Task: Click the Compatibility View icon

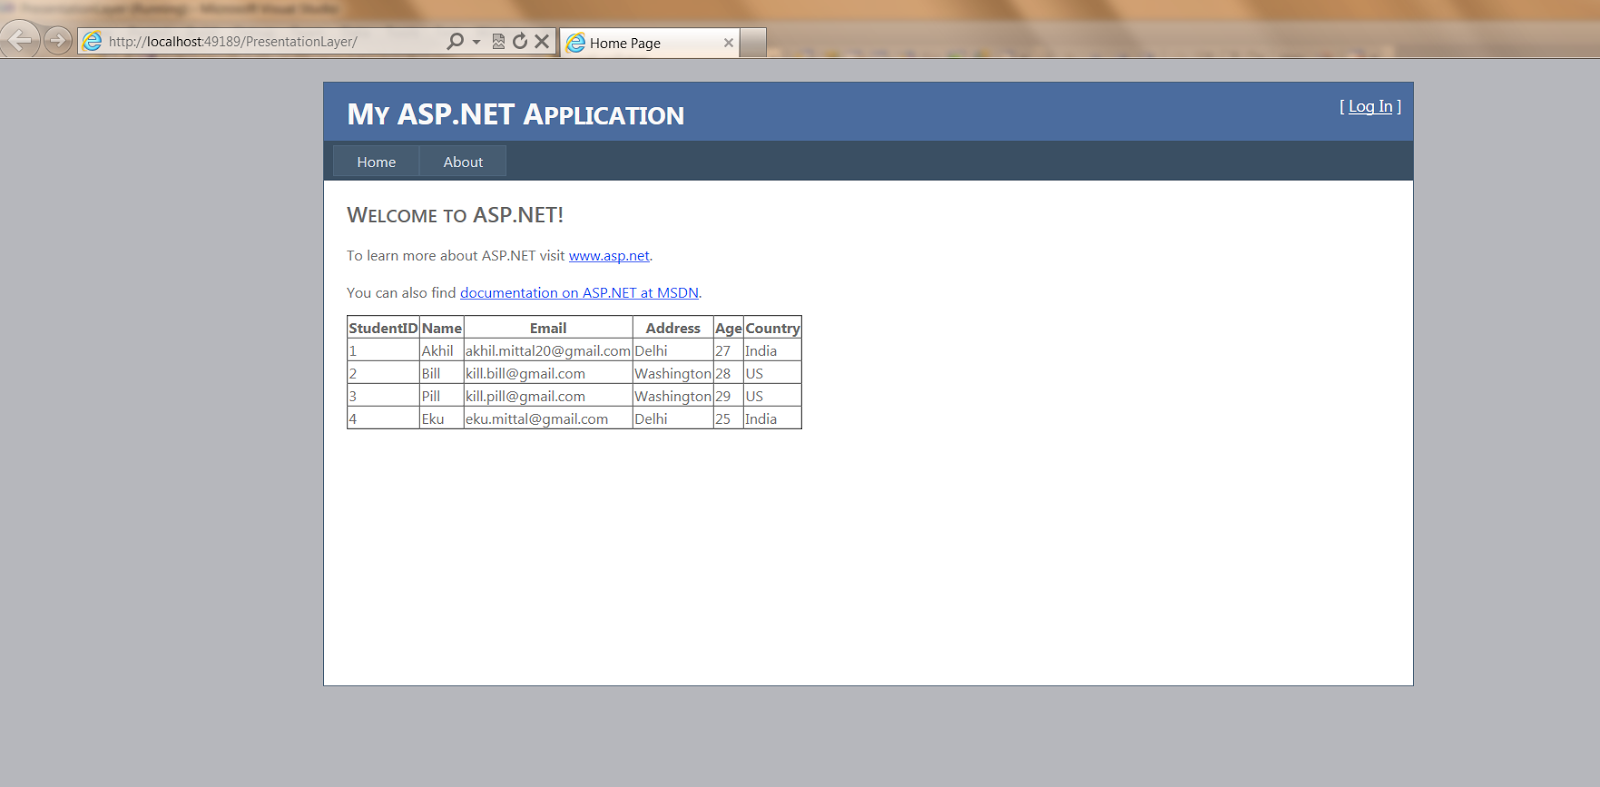Action: (x=498, y=41)
